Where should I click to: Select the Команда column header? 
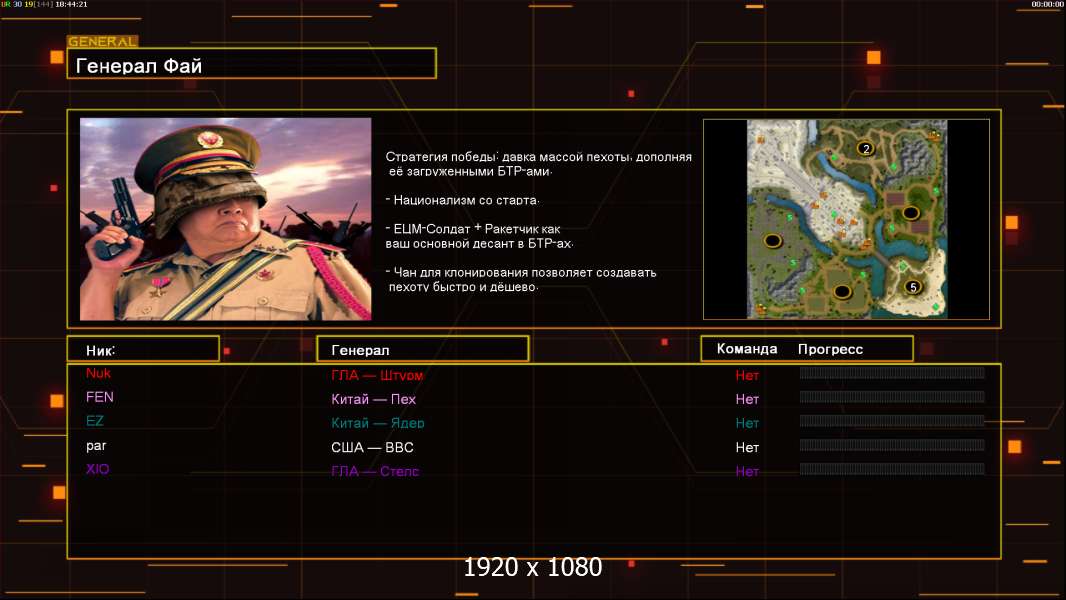[747, 349]
